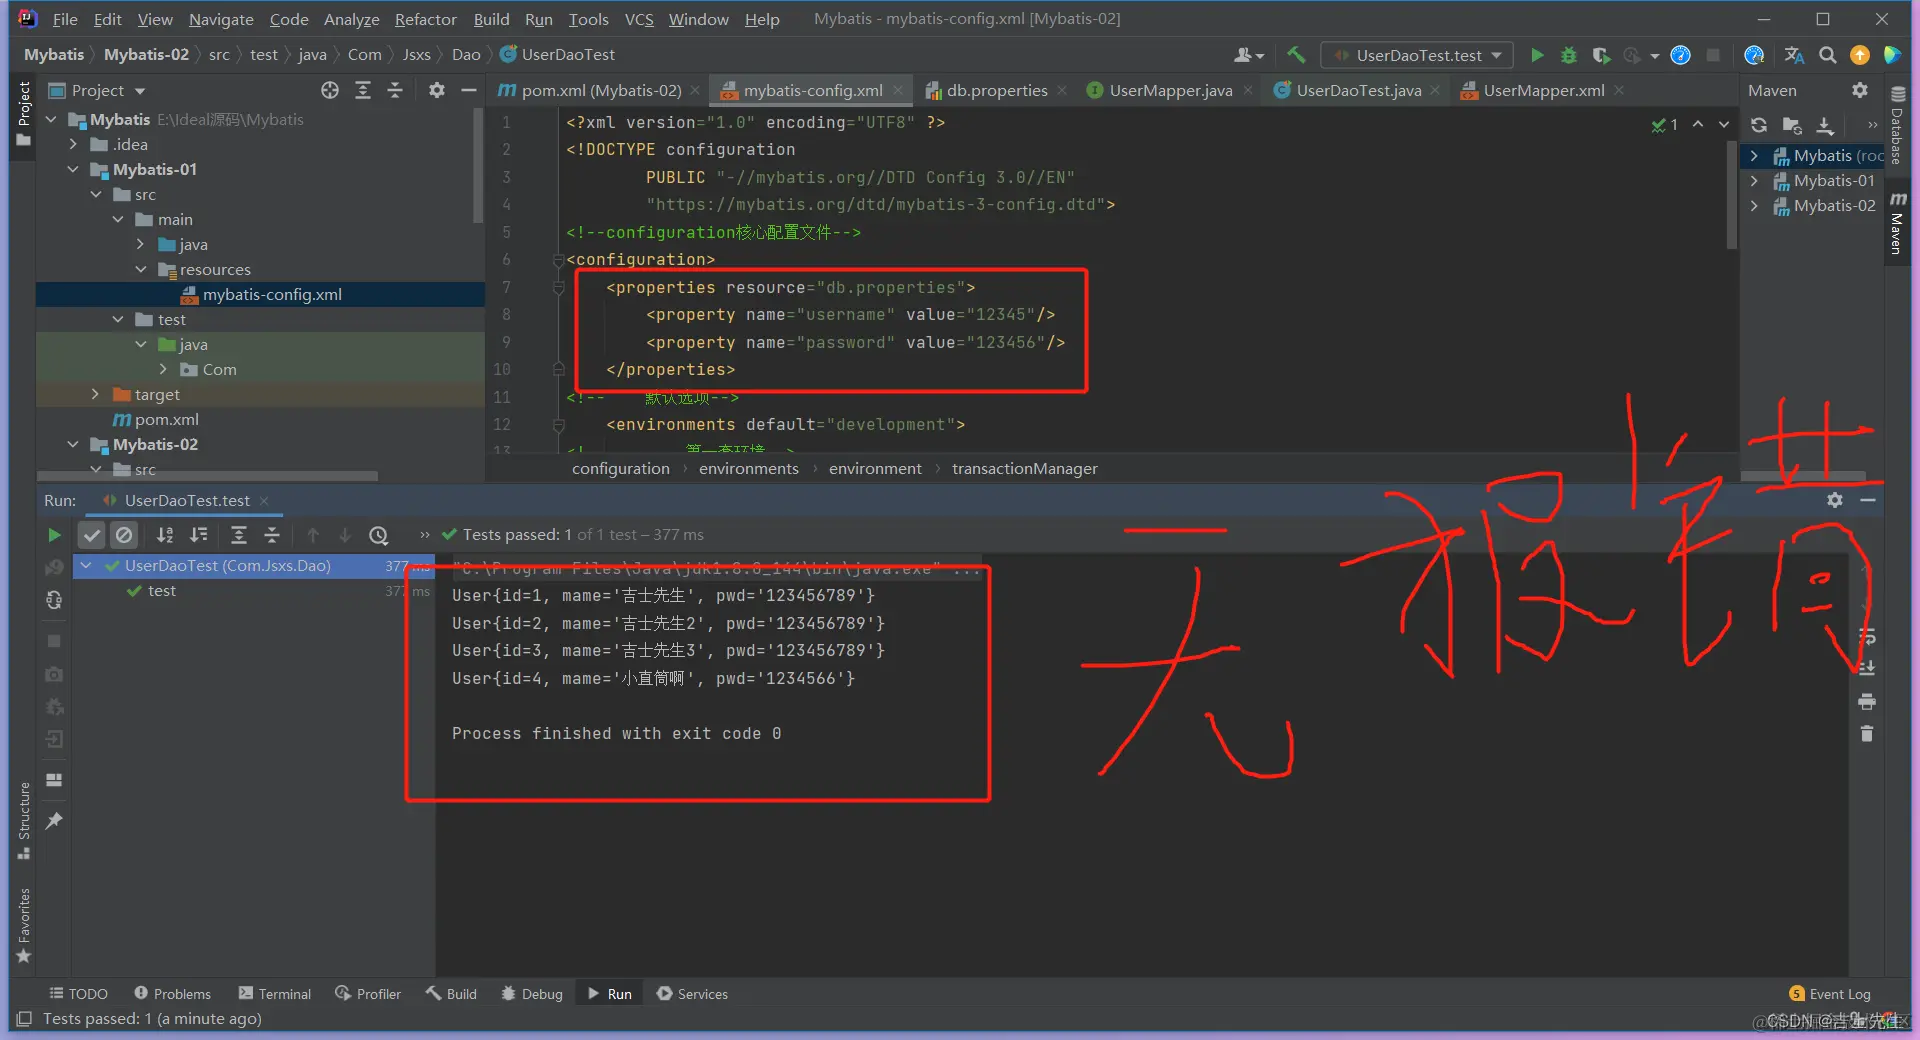Open Search Everywhere magnifier icon
The height and width of the screenshot is (1040, 1920).
1827,55
